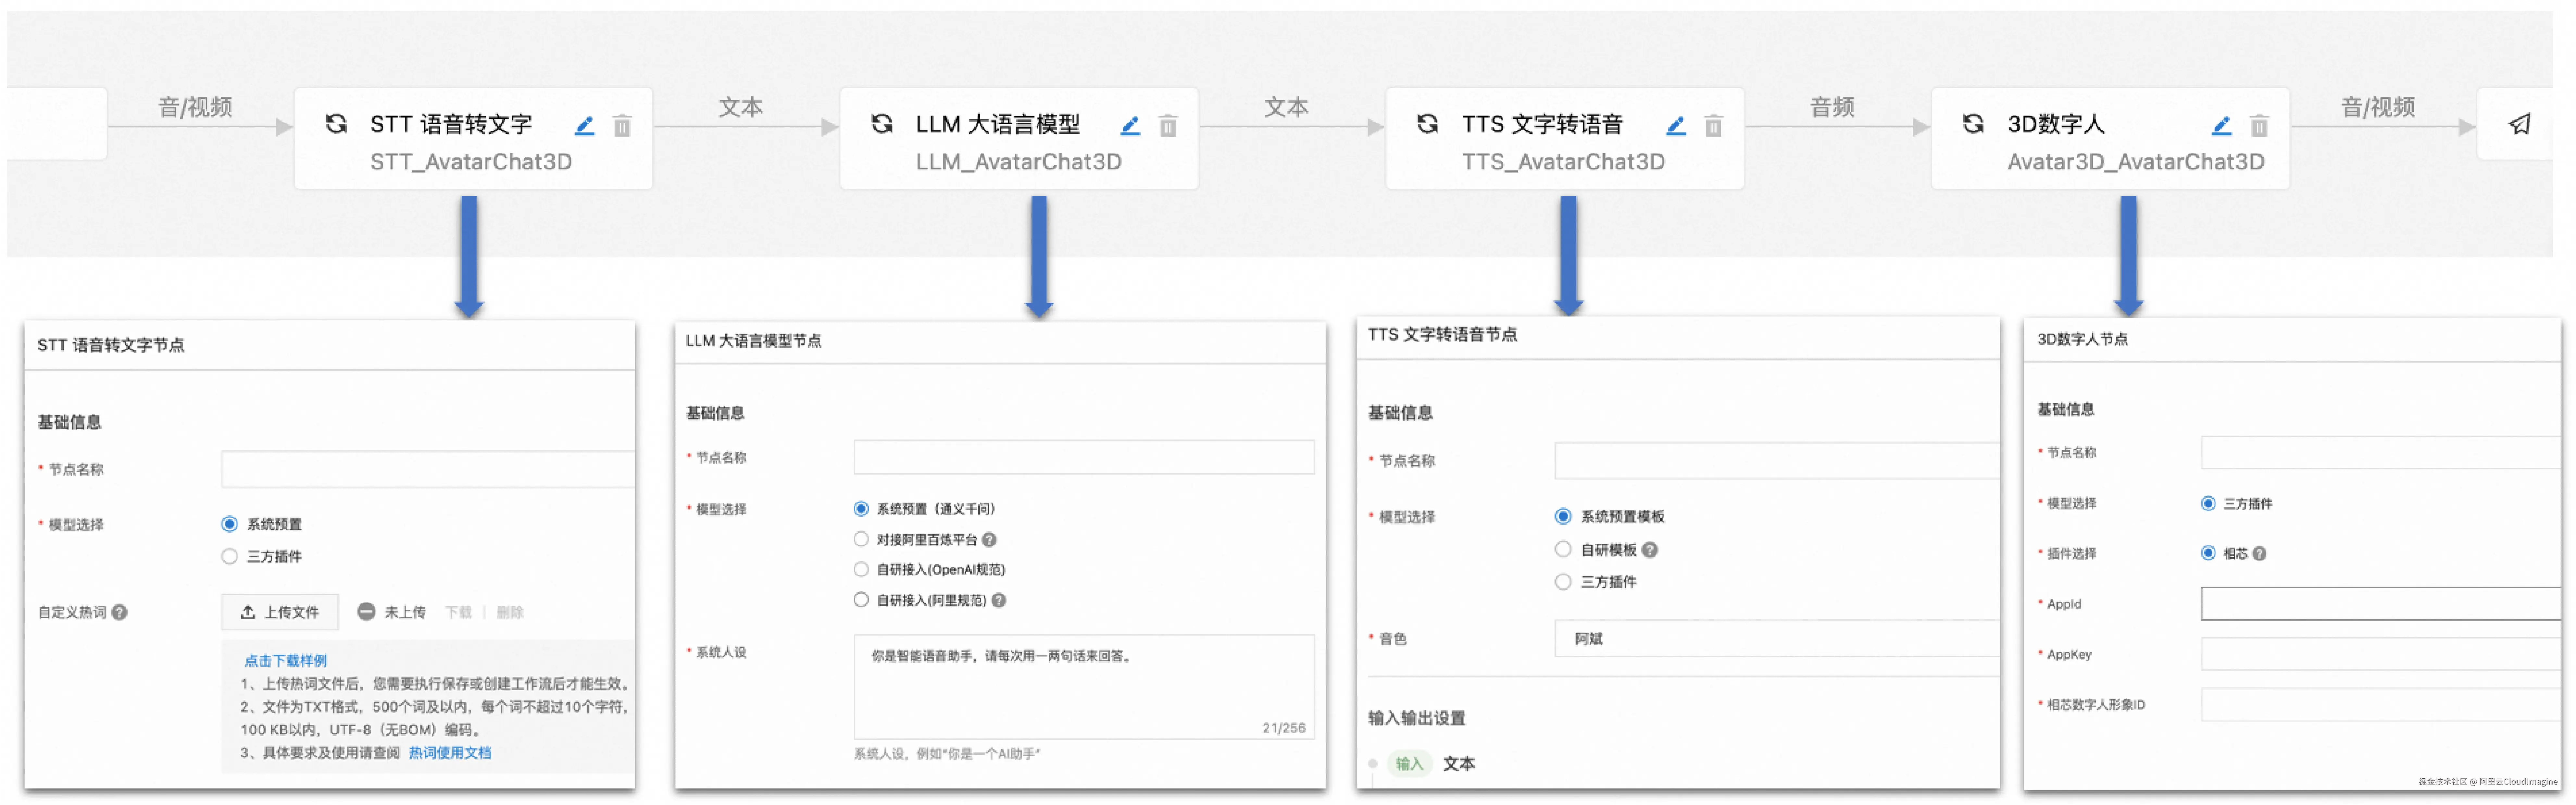
Task: Click the 上传文件 button
Action: tap(280, 612)
